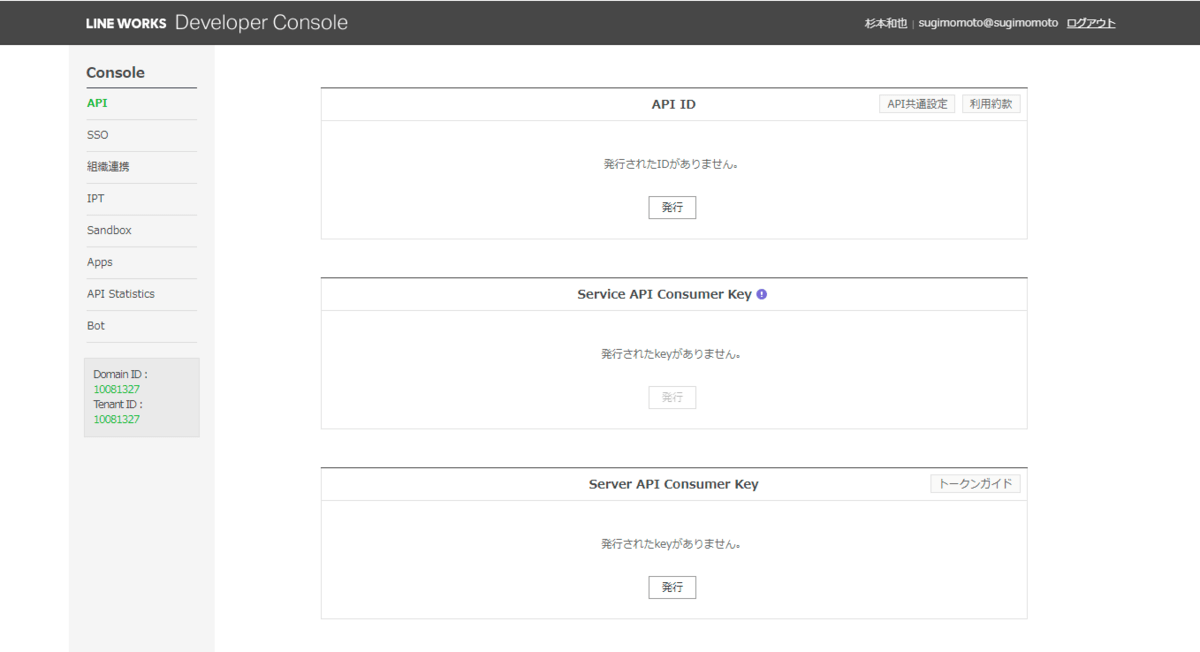This screenshot has height=652, width=1200.
Task: Click the Domain ID number
Action: coord(116,389)
